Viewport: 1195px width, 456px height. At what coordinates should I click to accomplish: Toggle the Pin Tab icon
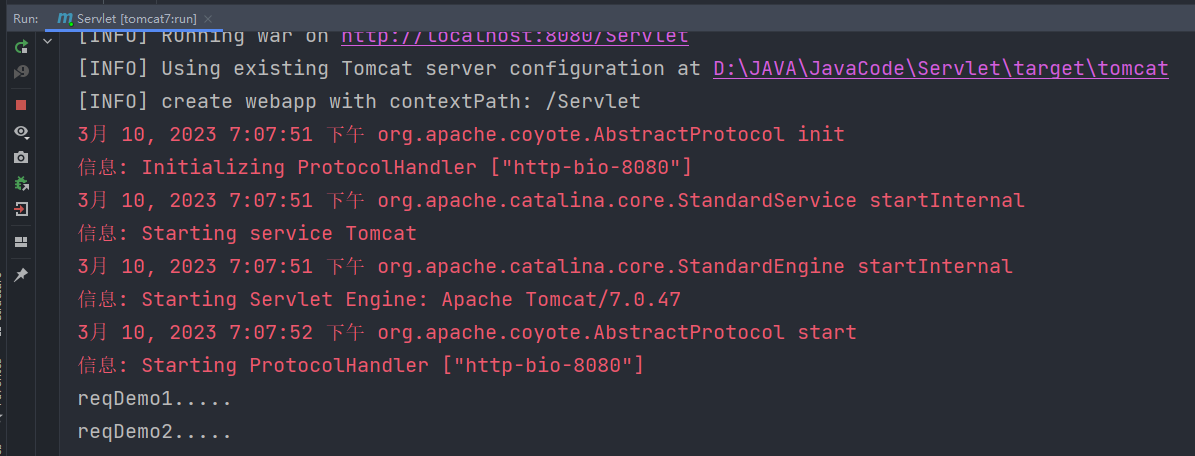21,274
